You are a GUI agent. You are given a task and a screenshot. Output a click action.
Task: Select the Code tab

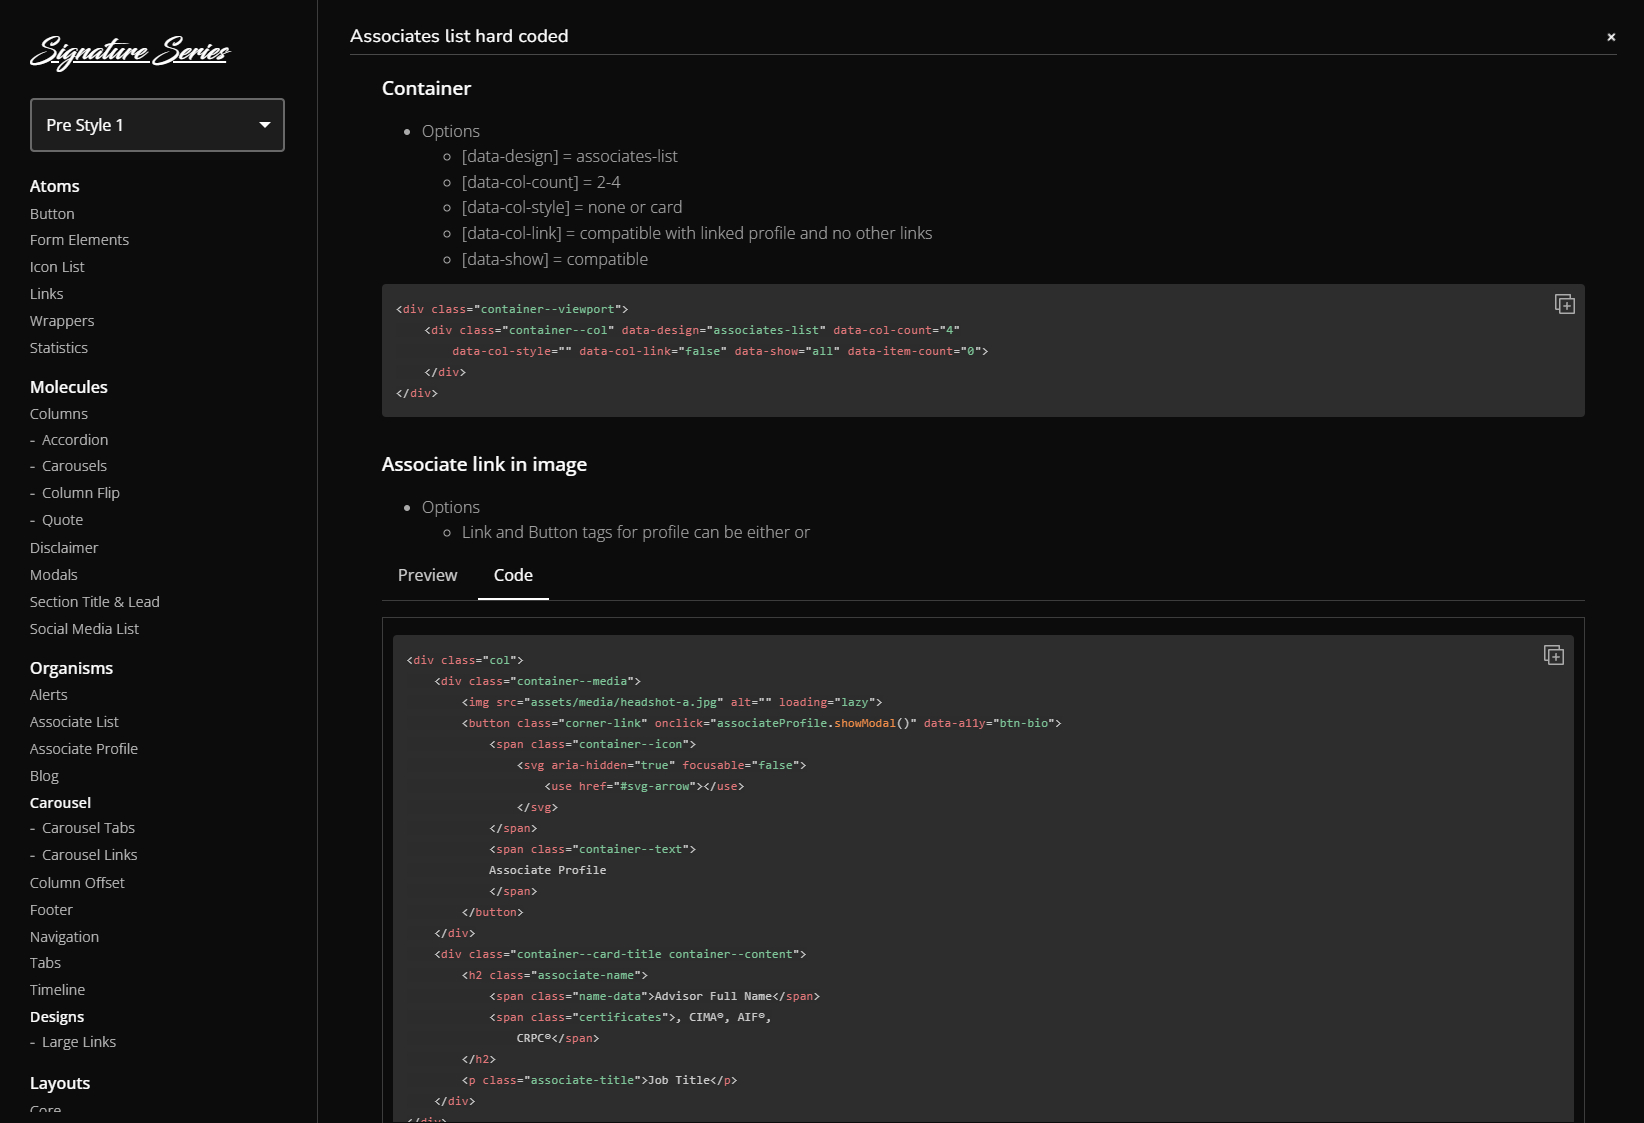coord(513,575)
